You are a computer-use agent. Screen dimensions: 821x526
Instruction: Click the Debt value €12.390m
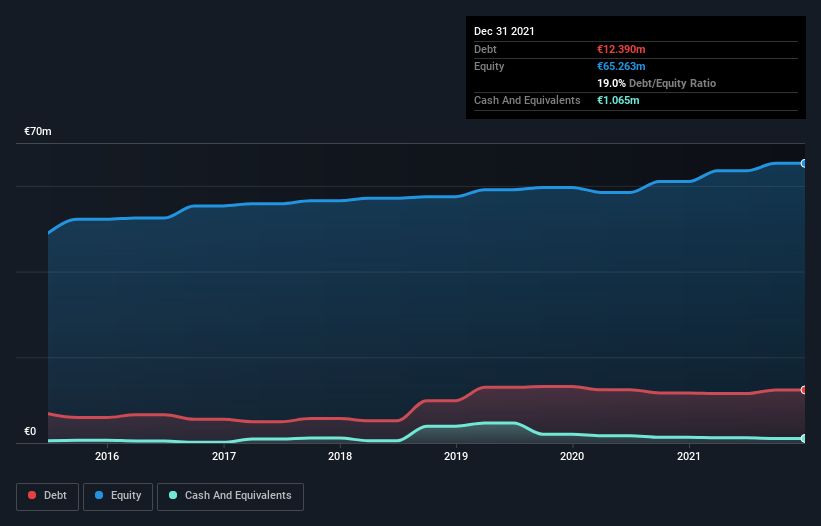[x=621, y=49]
